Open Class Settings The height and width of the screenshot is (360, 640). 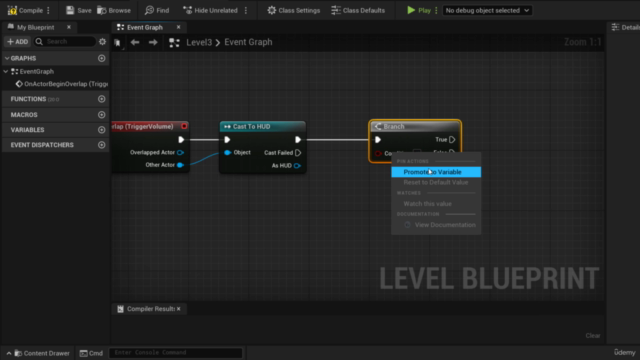293,10
